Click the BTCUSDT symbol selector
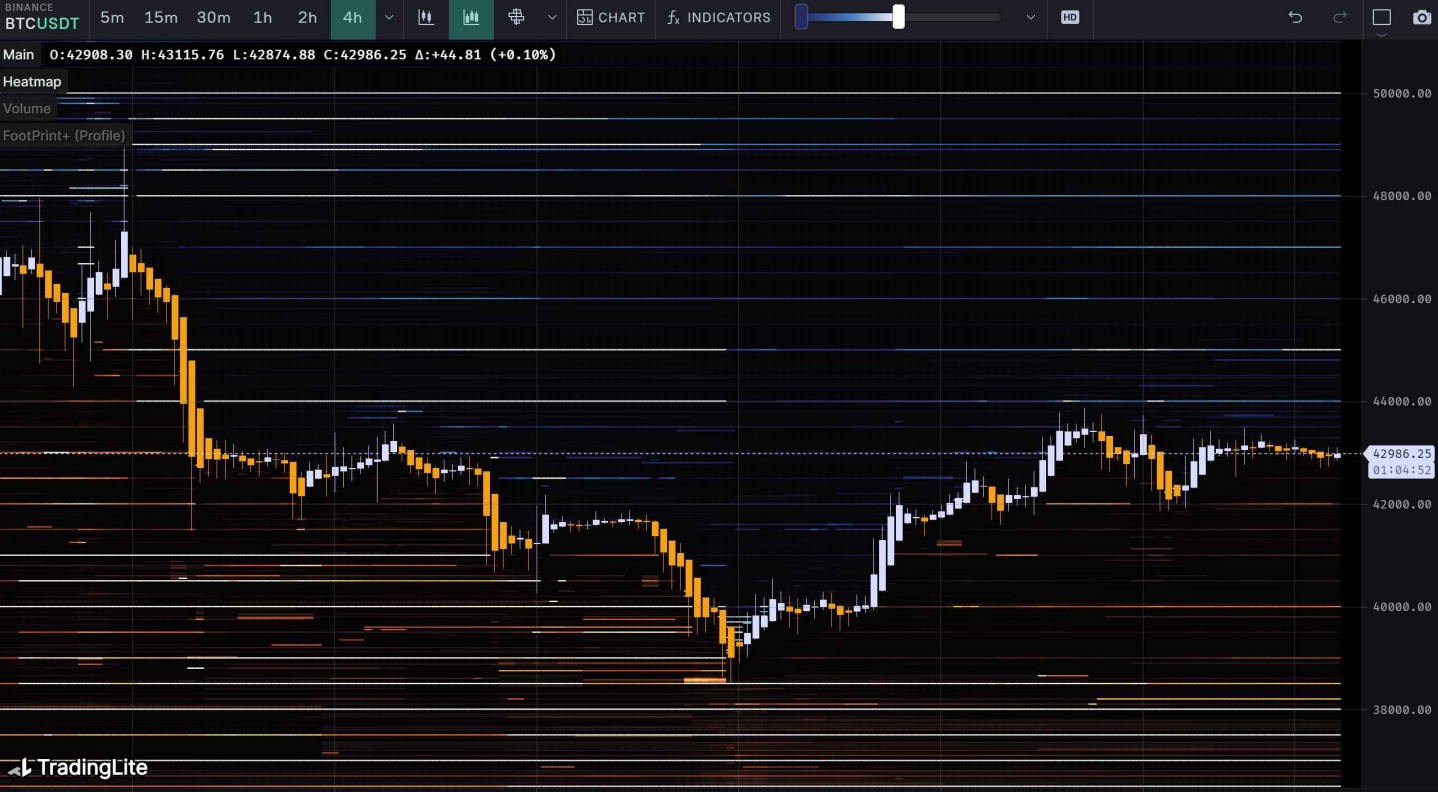The width and height of the screenshot is (1438, 792). [x=42, y=23]
